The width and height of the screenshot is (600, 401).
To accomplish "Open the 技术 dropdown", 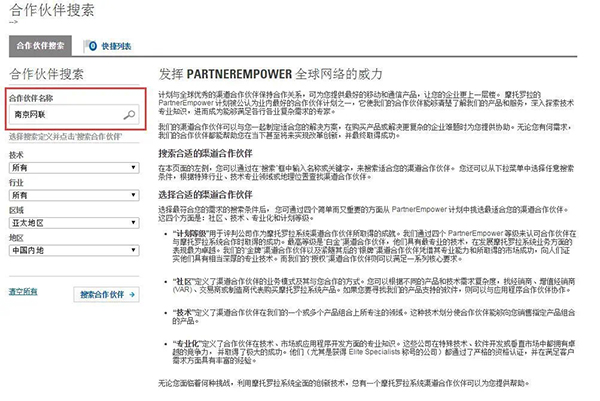I will (73, 168).
